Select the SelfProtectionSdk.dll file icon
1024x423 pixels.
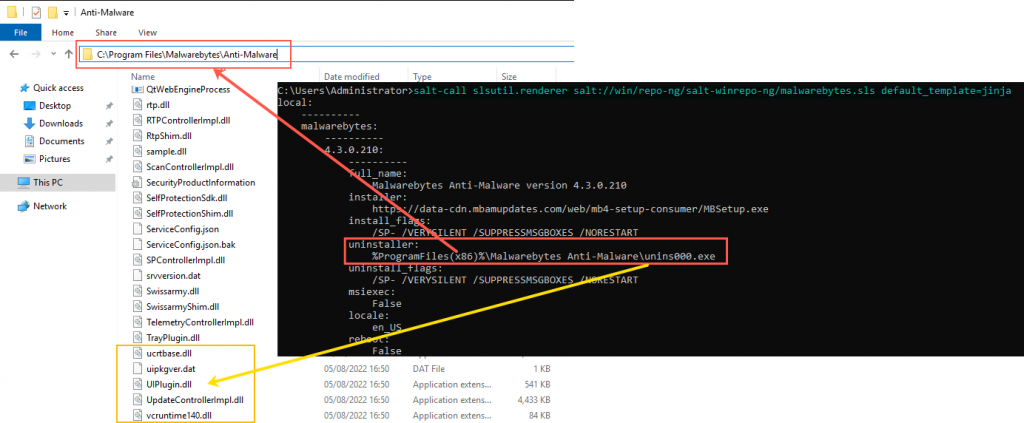coord(137,198)
